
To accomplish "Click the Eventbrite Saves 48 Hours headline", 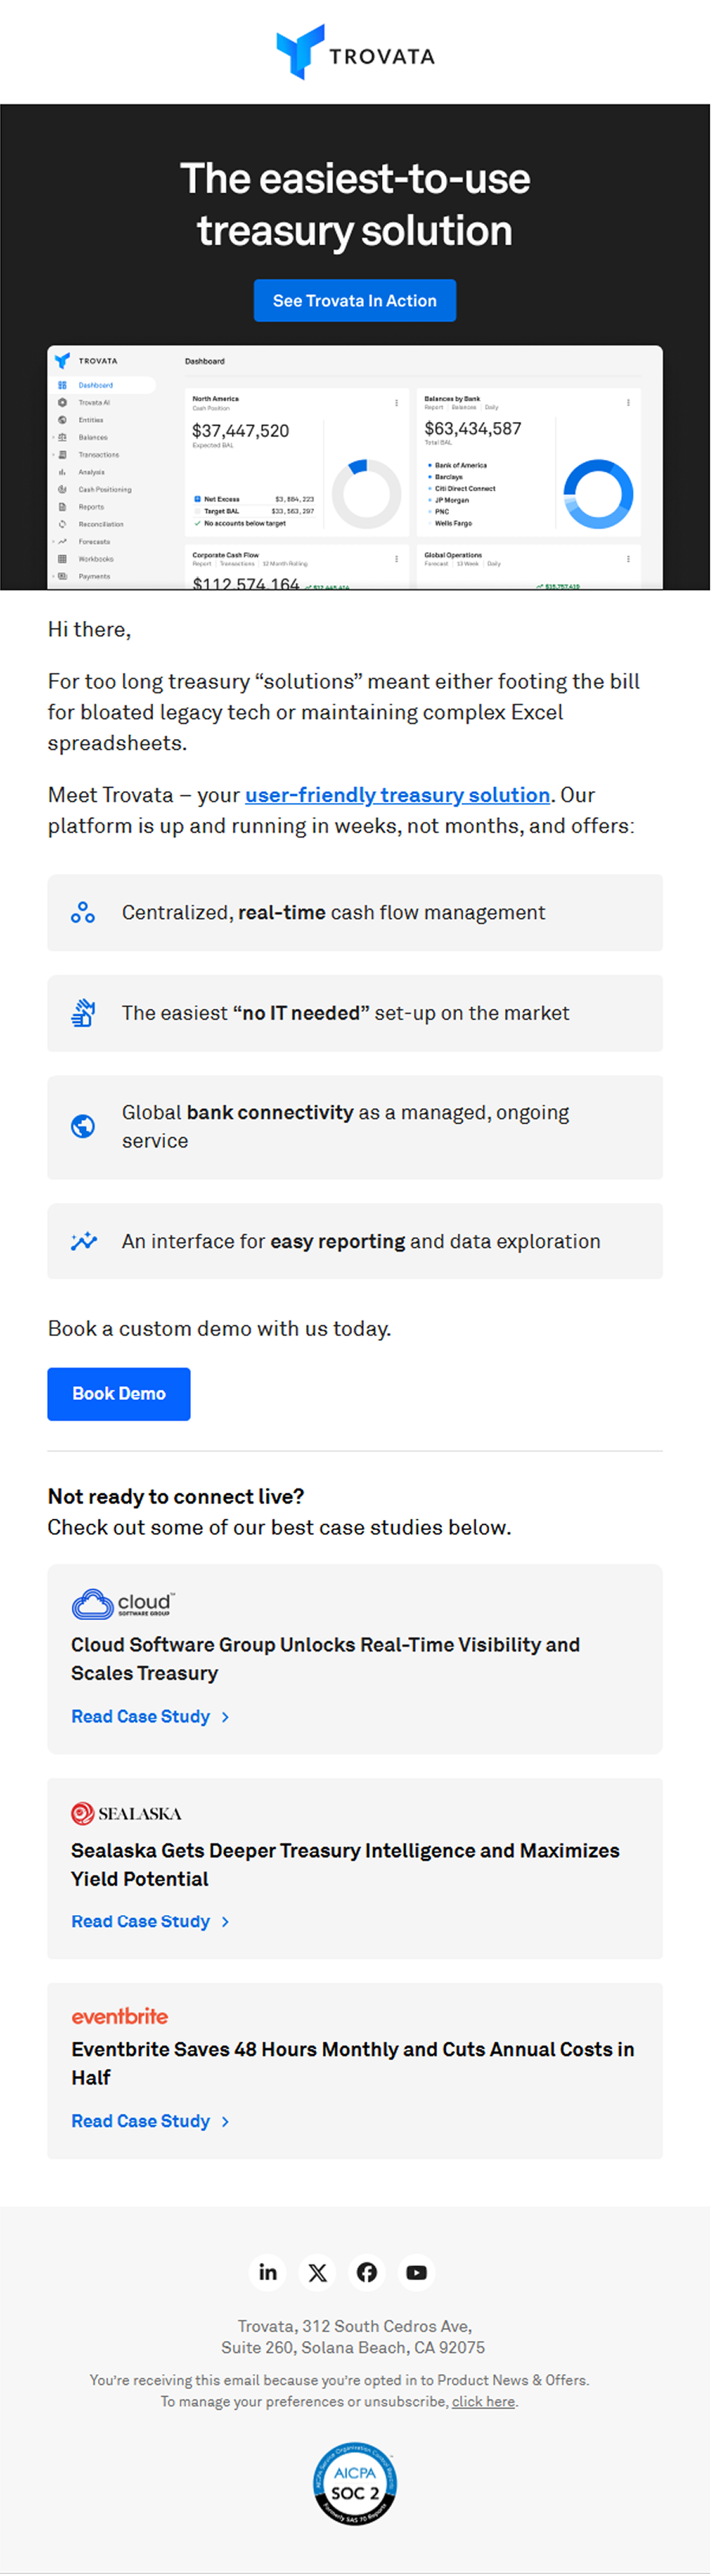I will pos(353,2062).
